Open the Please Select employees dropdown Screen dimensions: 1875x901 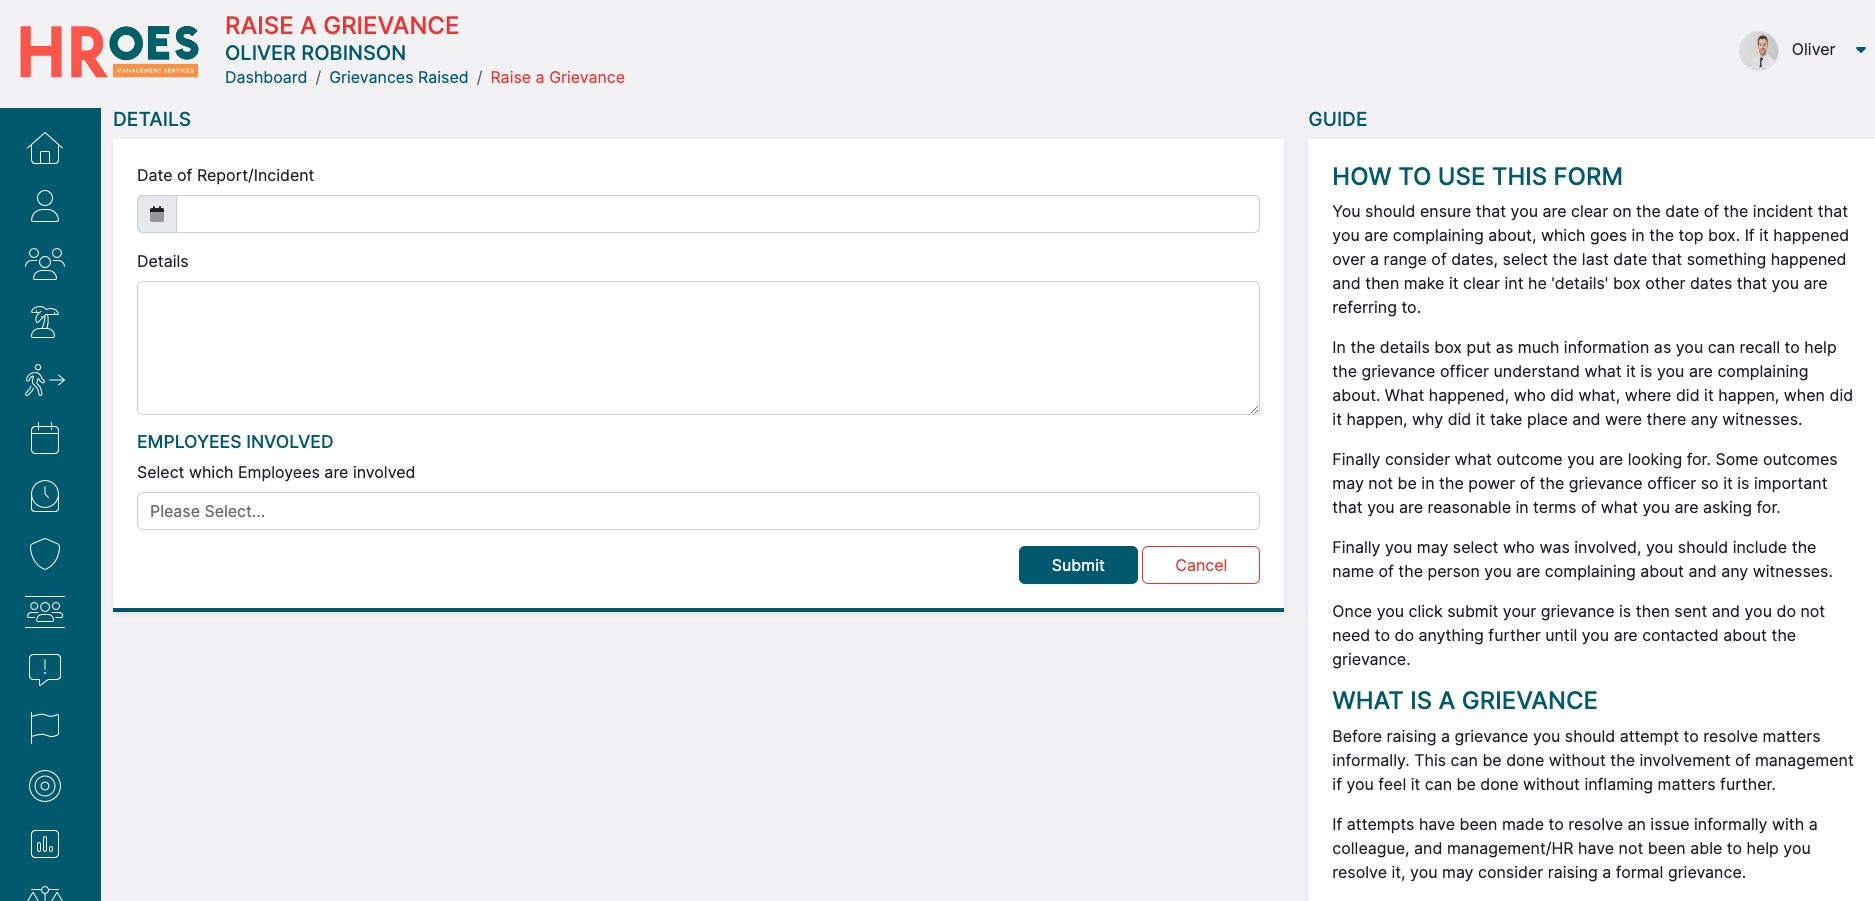point(697,511)
